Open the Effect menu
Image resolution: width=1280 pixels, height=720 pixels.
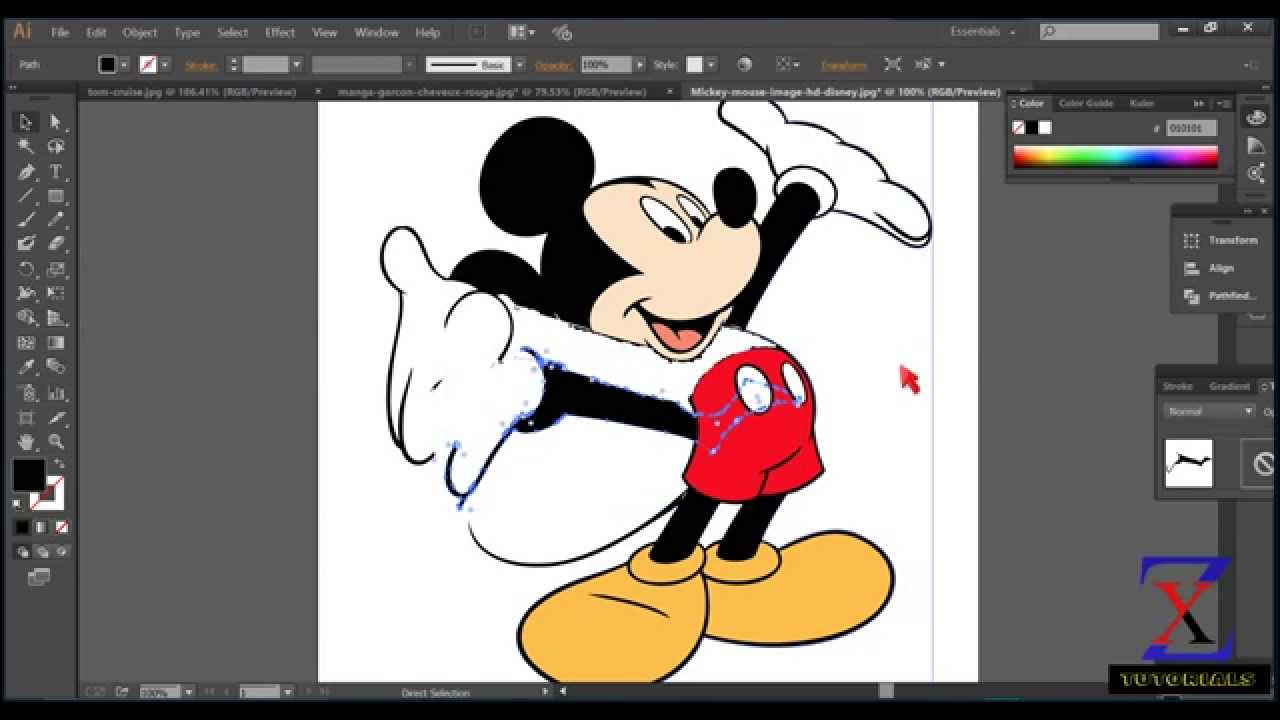coord(279,32)
